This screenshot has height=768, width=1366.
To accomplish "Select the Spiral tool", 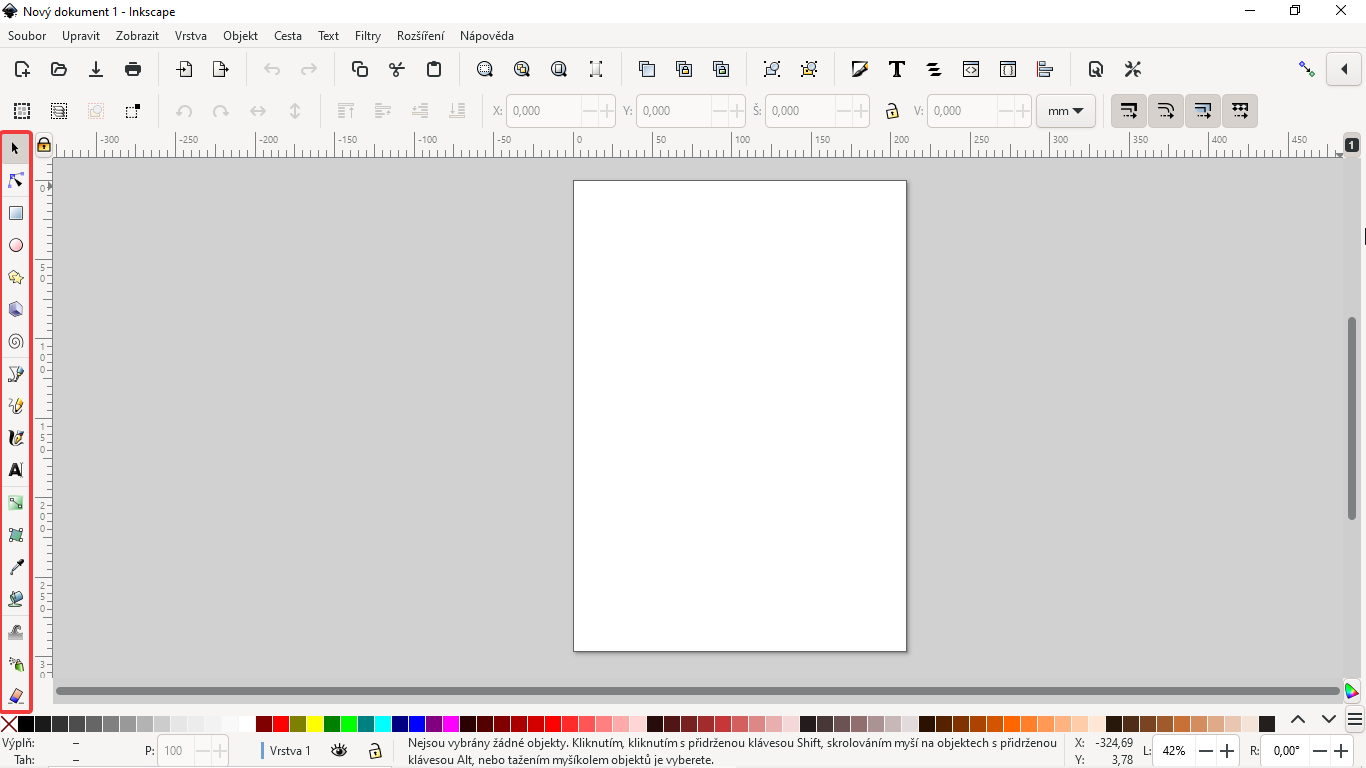I will pos(16,341).
